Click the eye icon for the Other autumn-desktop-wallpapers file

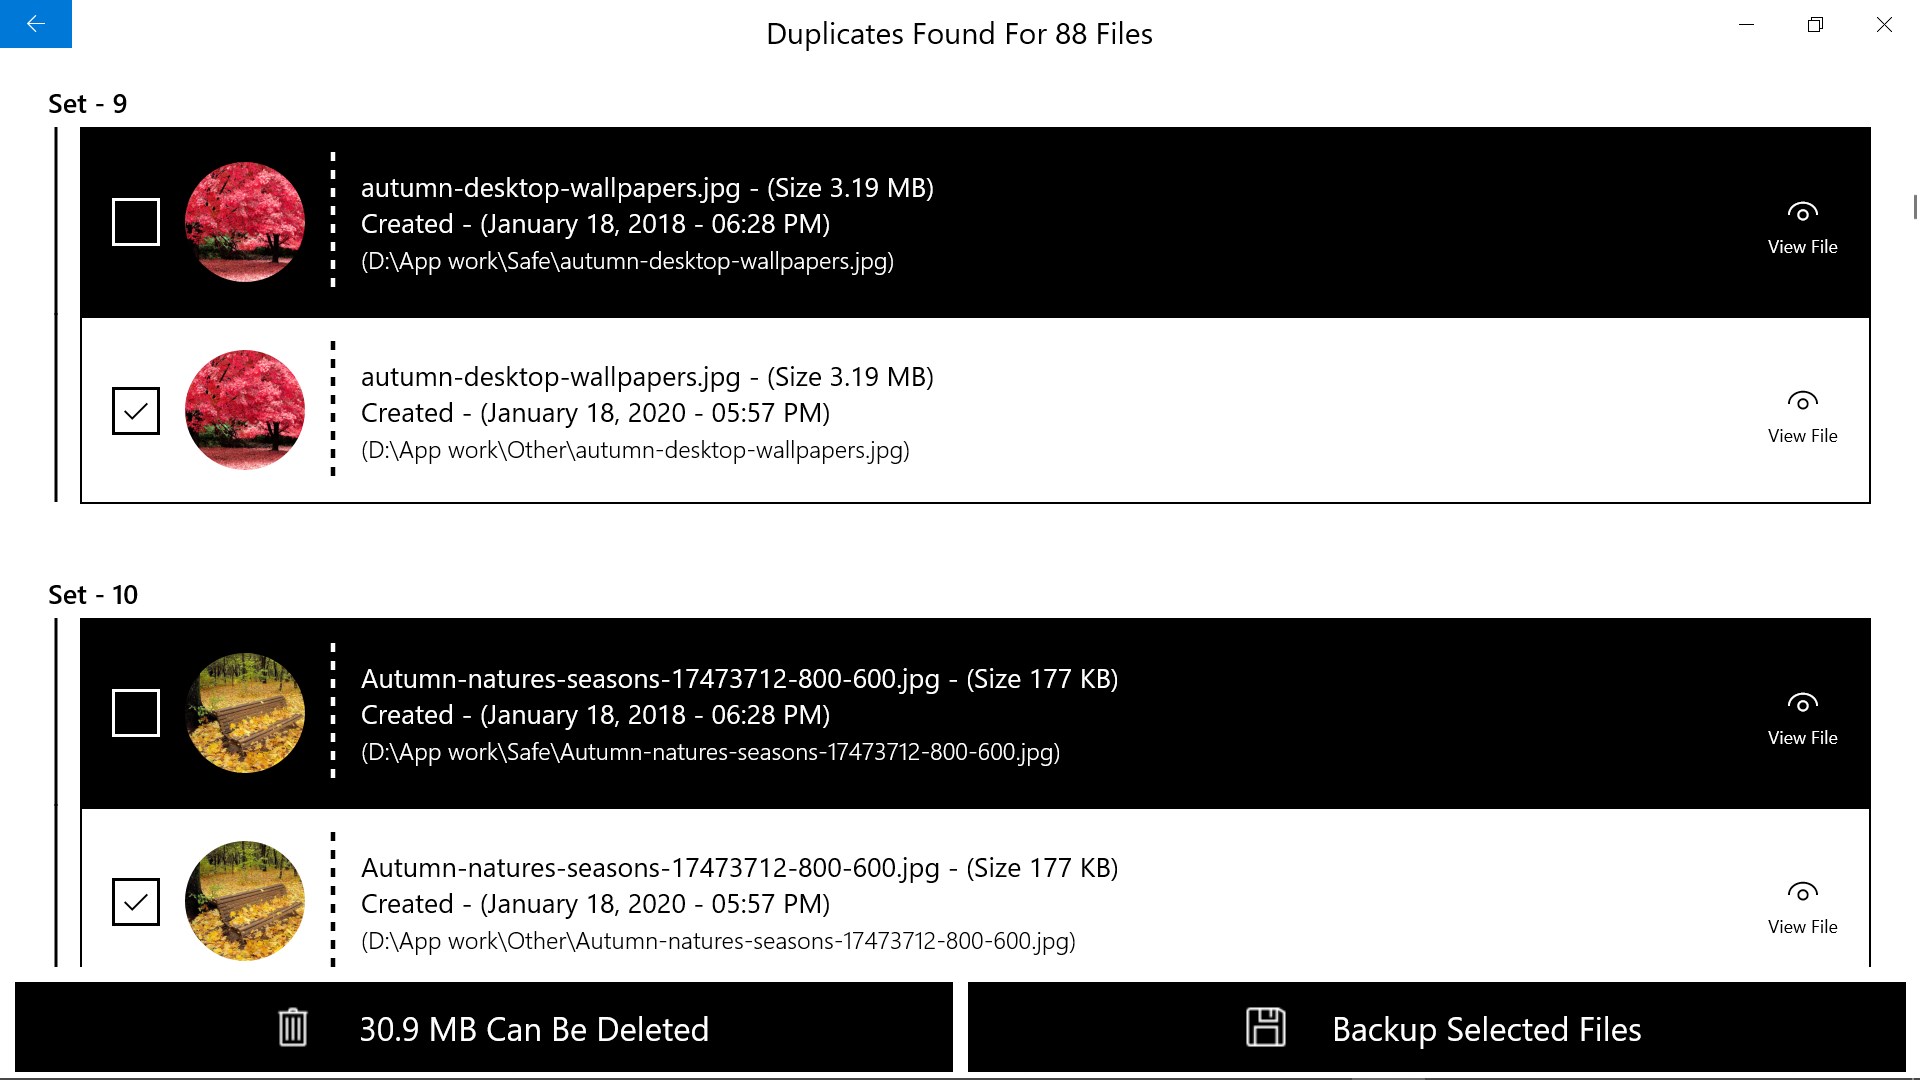[x=1802, y=401]
